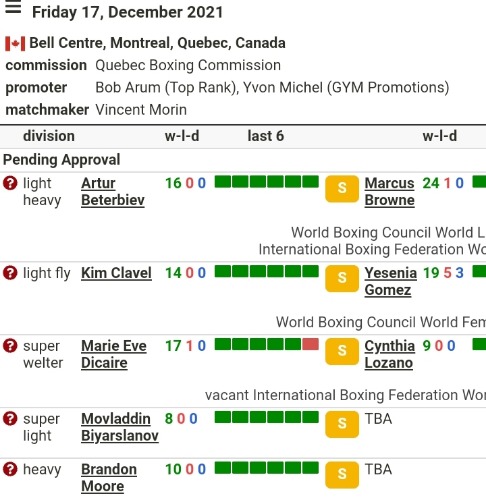Image resolution: width=486 pixels, height=500 pixels.
Task: Click the question mark icon beside Movladdin Biyarslanov
Action: click(x=10, y=419)
